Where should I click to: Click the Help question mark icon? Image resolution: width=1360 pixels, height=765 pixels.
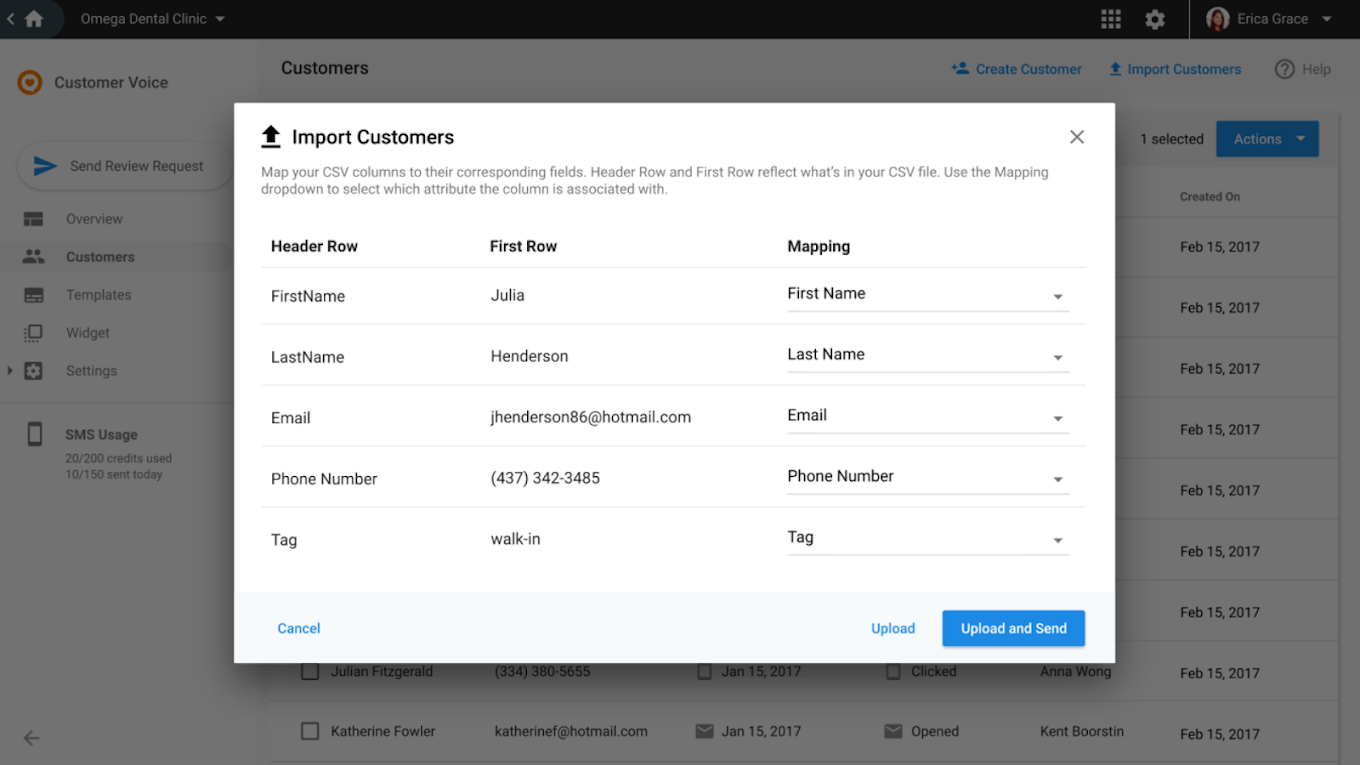(1285, 69)
